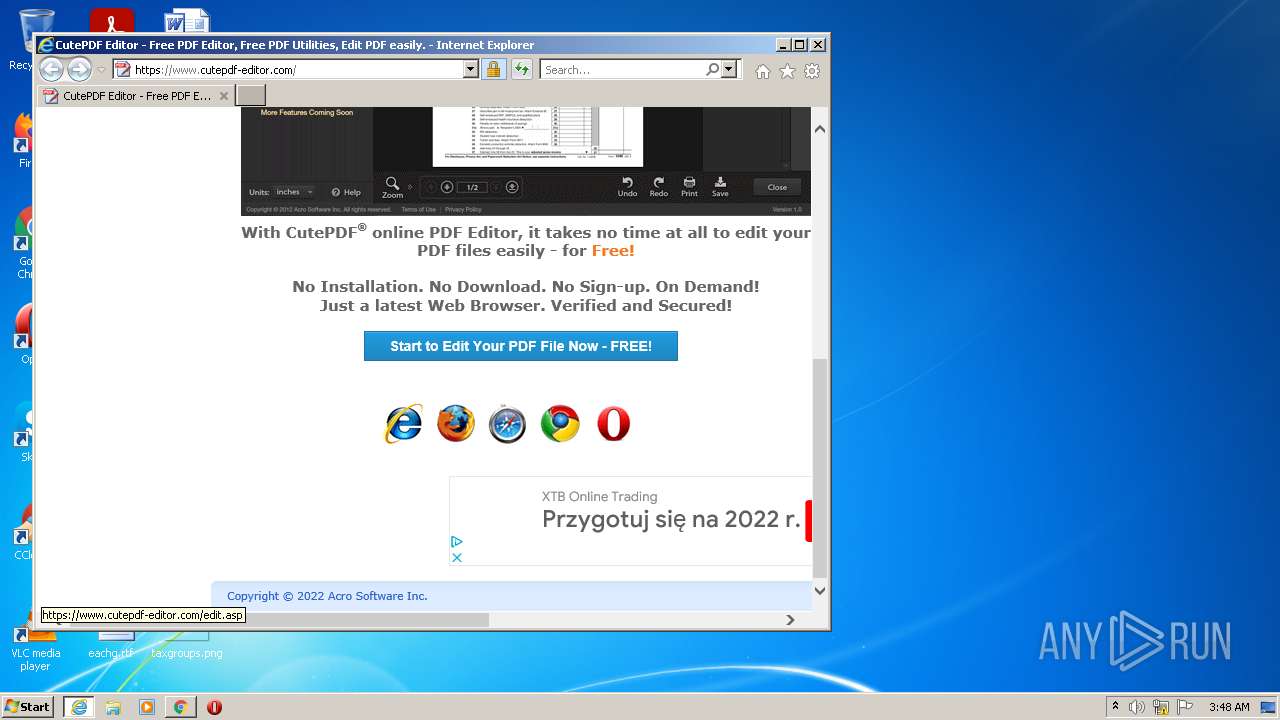Click the AdChoices triangle icon
The image size is (1280, 720).
pos(457,541)
